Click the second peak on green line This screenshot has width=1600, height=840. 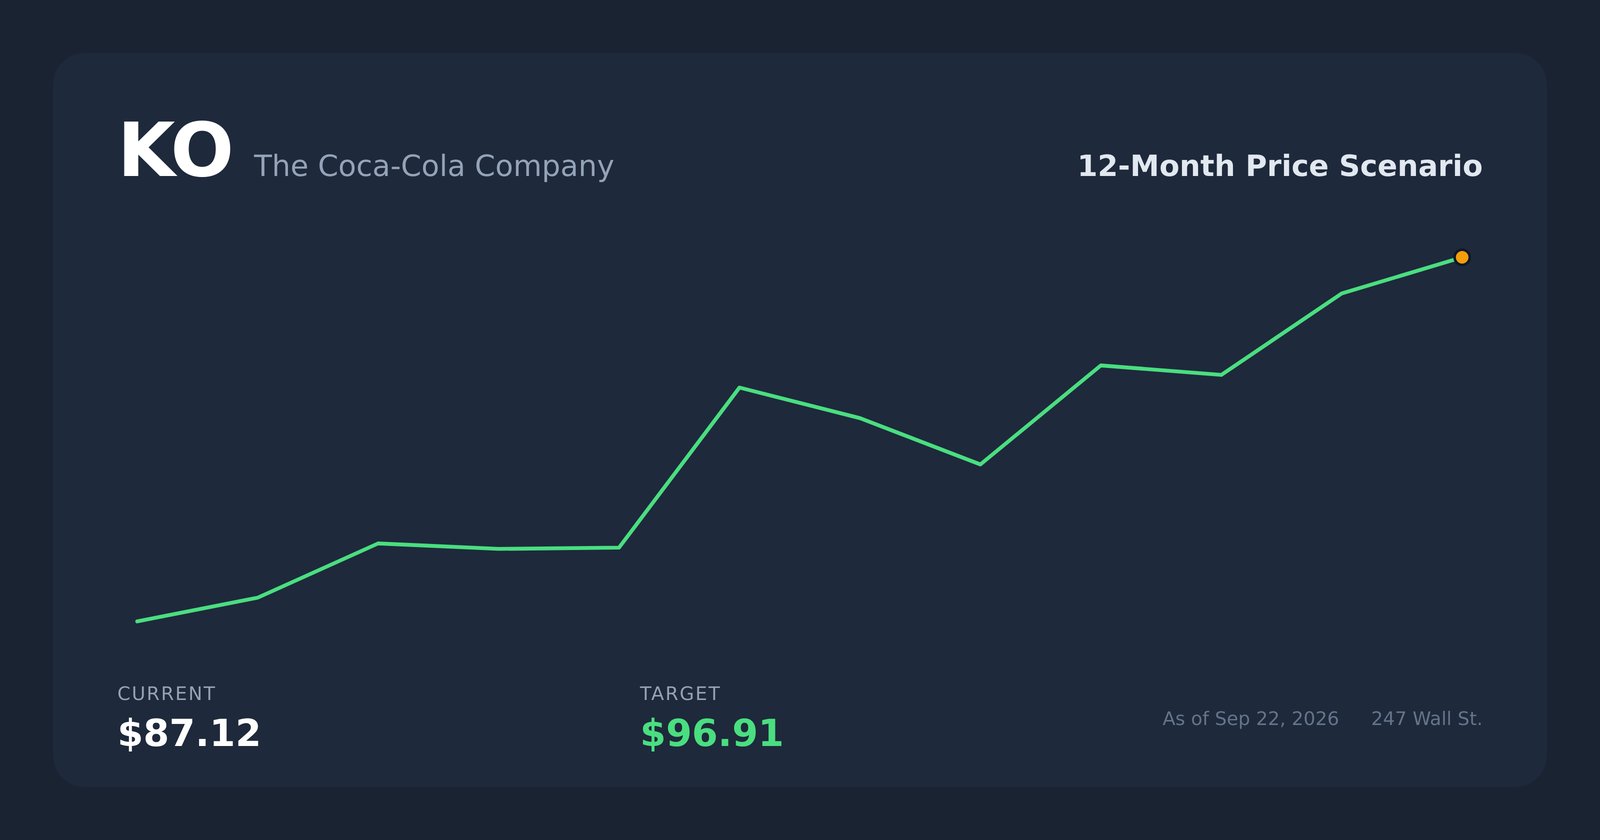coord(1100,365)
